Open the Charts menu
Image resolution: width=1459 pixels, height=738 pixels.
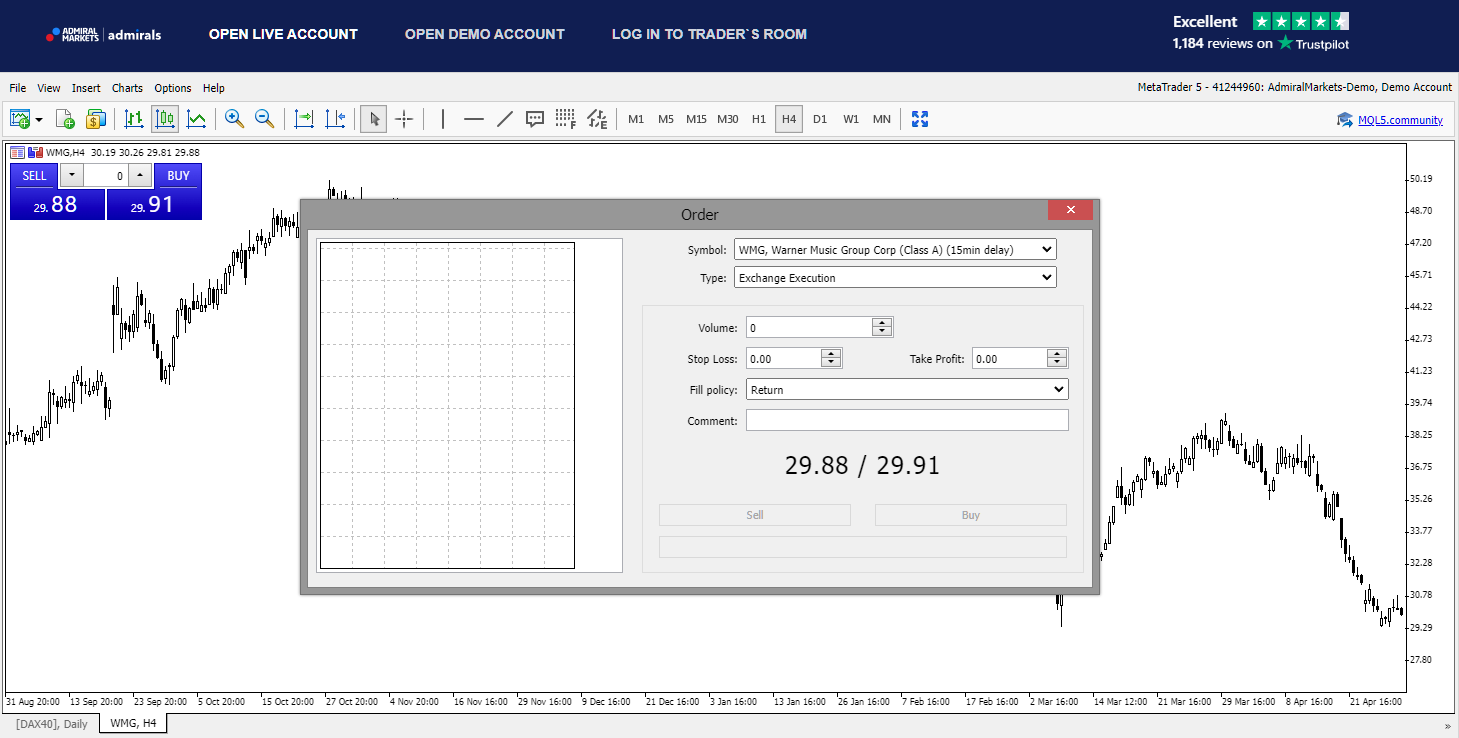pyautogui.click(x=127, y=88)
